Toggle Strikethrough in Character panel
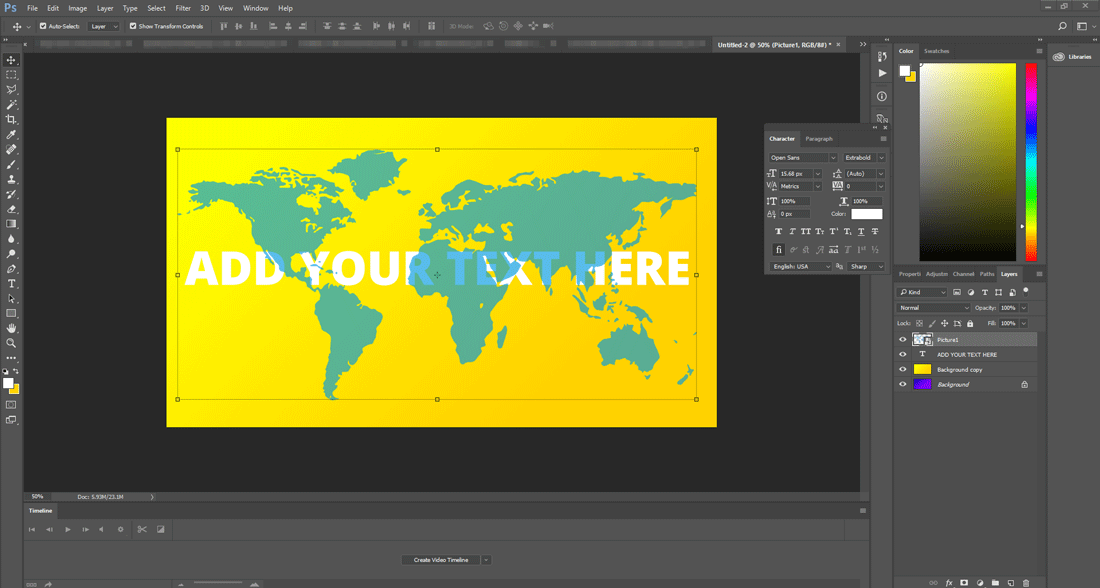Screen dimensions: 1100x588 pos(875,232)
